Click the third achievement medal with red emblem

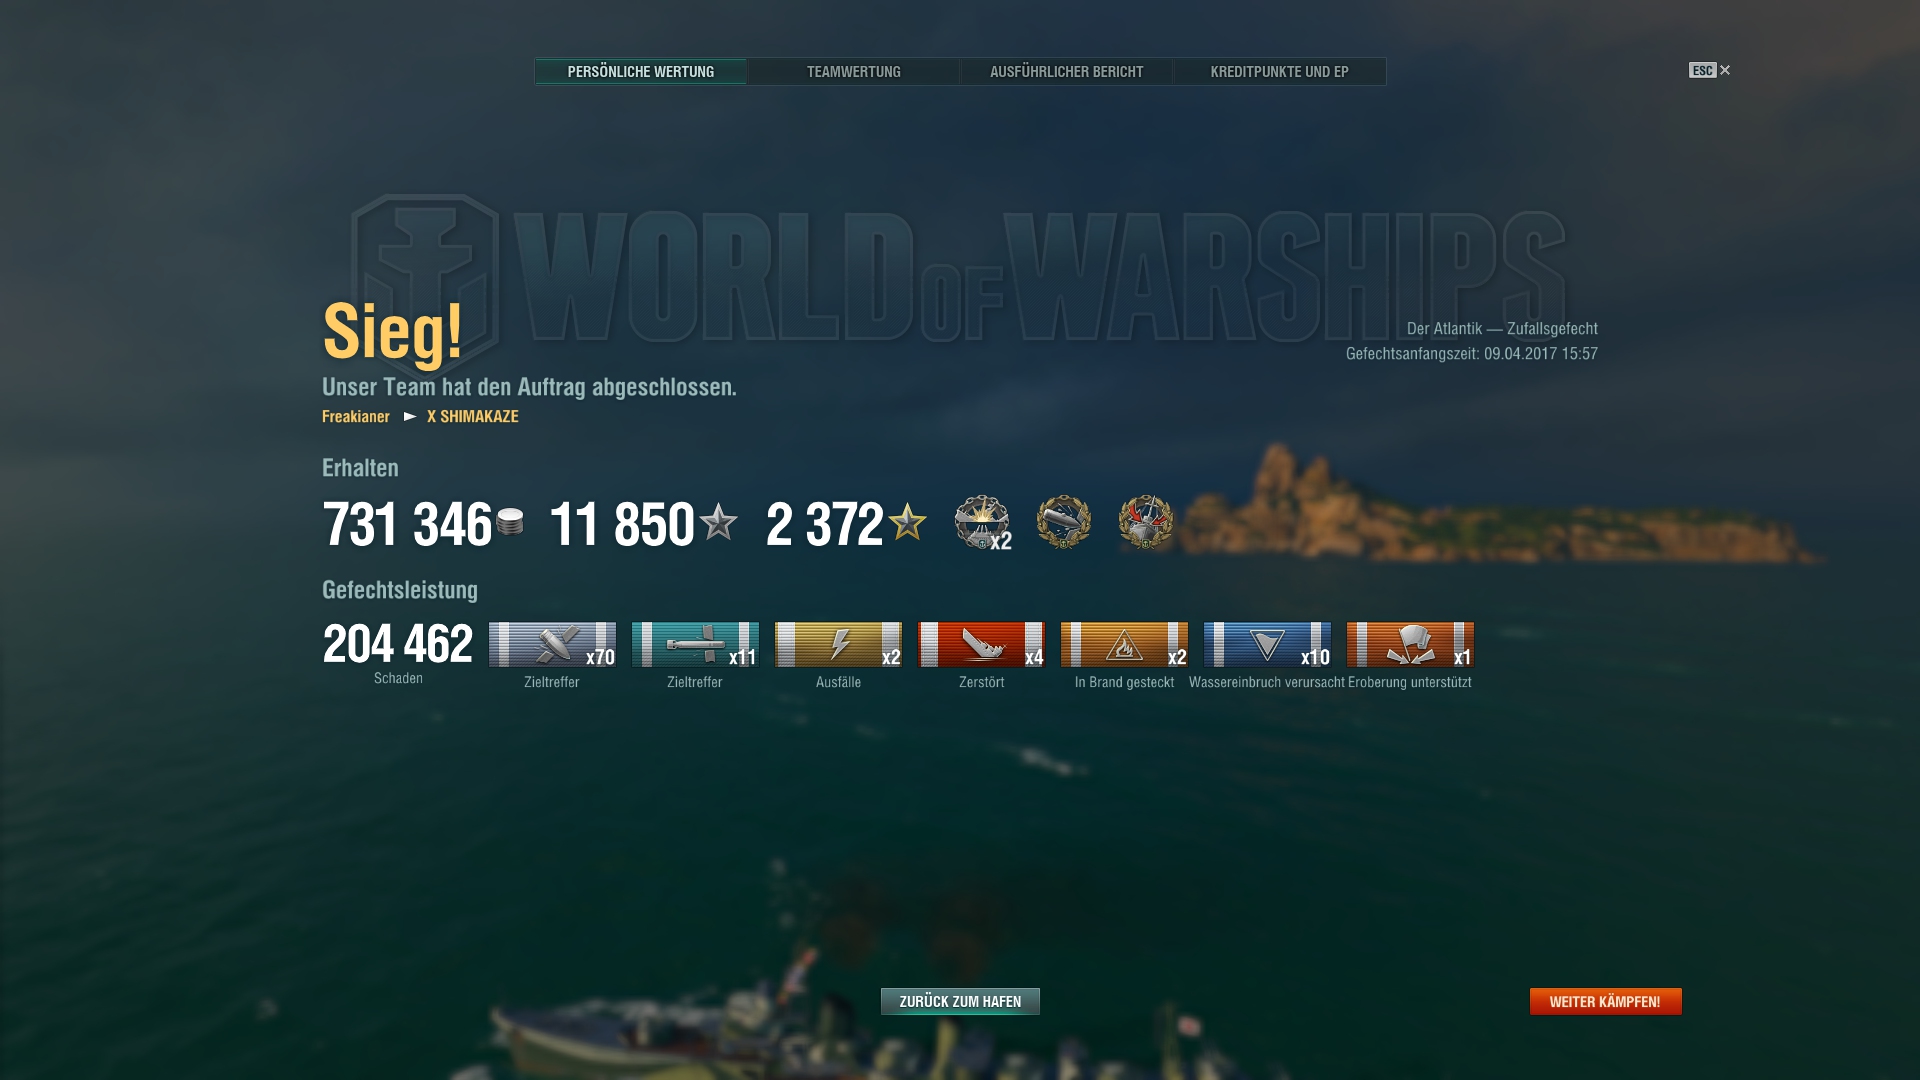click(1145, 522)
